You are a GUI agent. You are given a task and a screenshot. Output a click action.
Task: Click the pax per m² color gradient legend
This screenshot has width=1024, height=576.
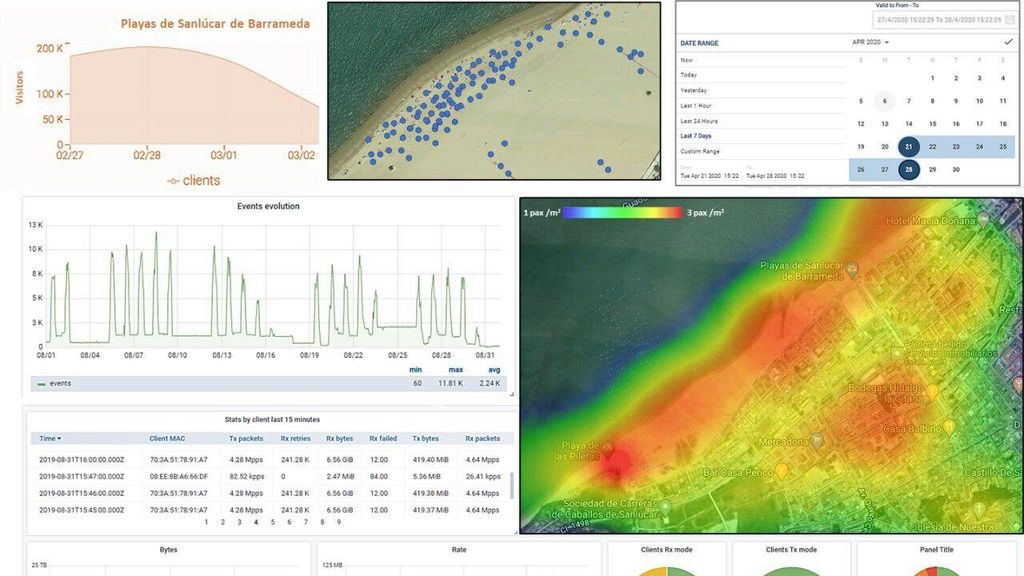623,212
